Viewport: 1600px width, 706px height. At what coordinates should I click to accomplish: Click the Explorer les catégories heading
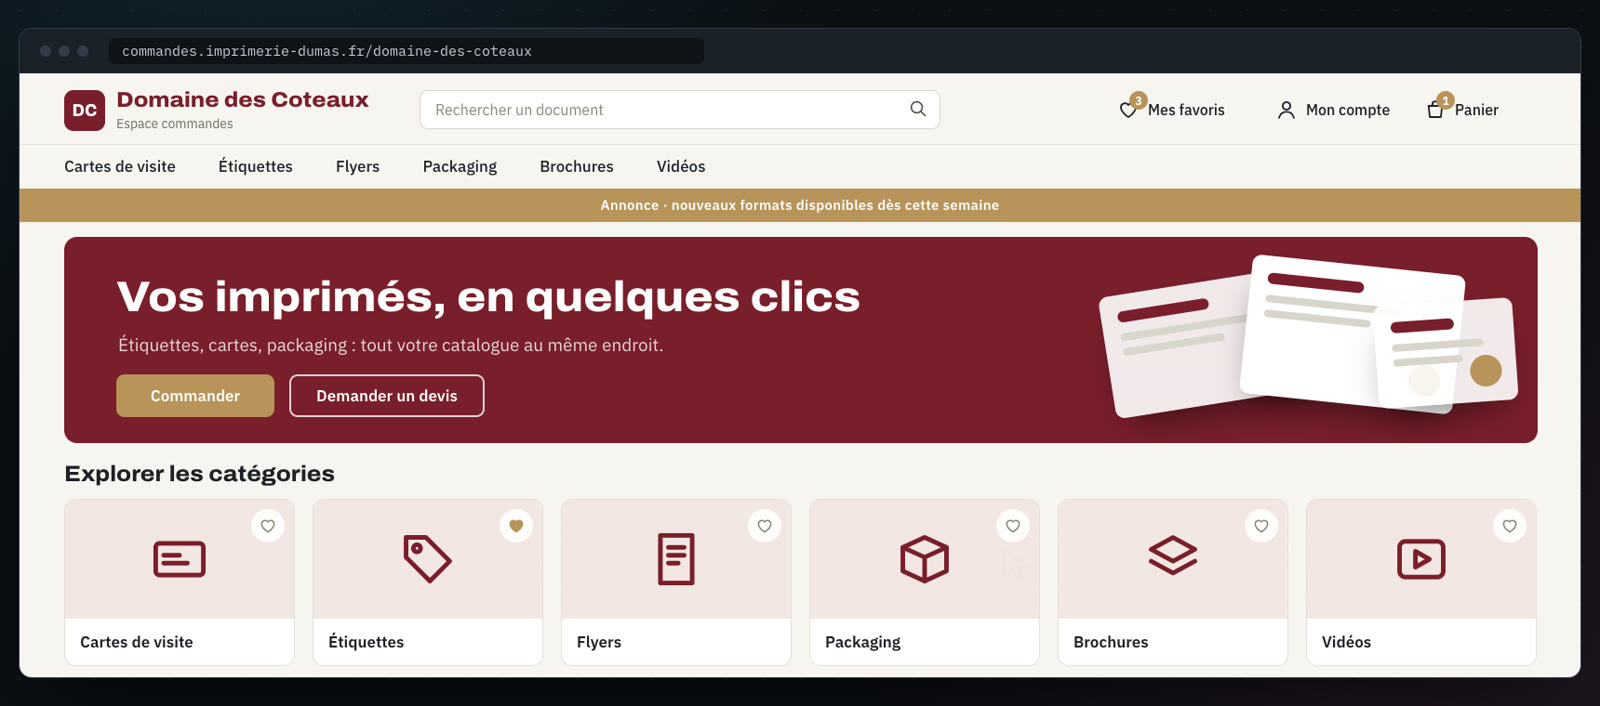(199, 473)
